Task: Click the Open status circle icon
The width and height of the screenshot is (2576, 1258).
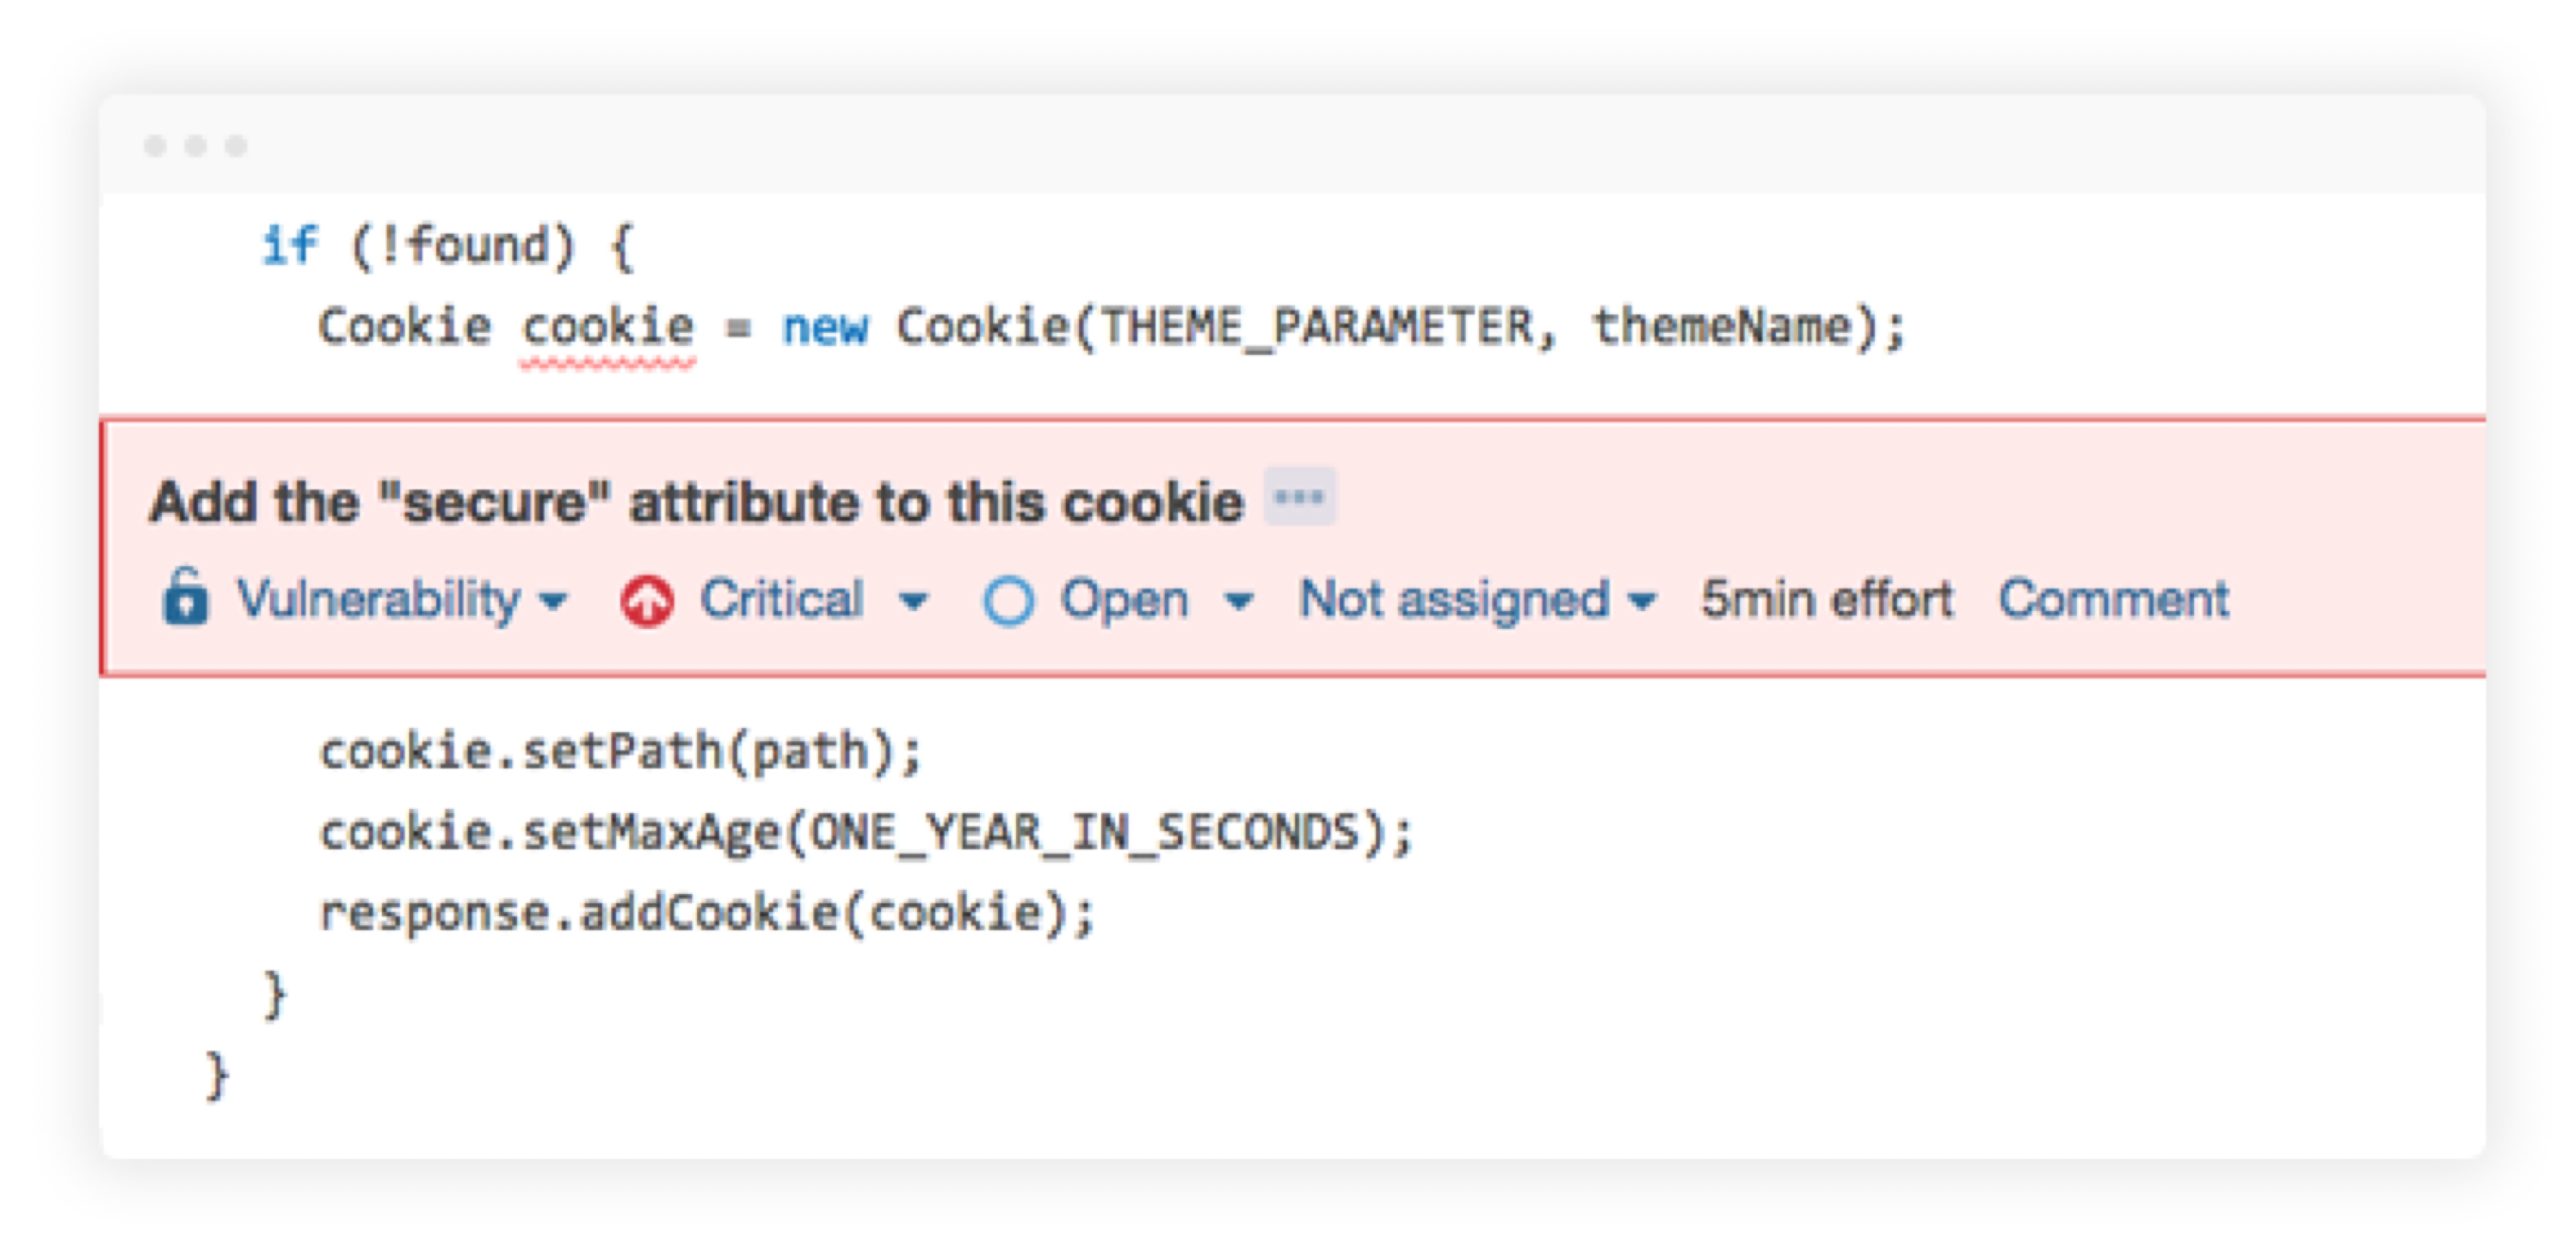Action: [1008, 601]
